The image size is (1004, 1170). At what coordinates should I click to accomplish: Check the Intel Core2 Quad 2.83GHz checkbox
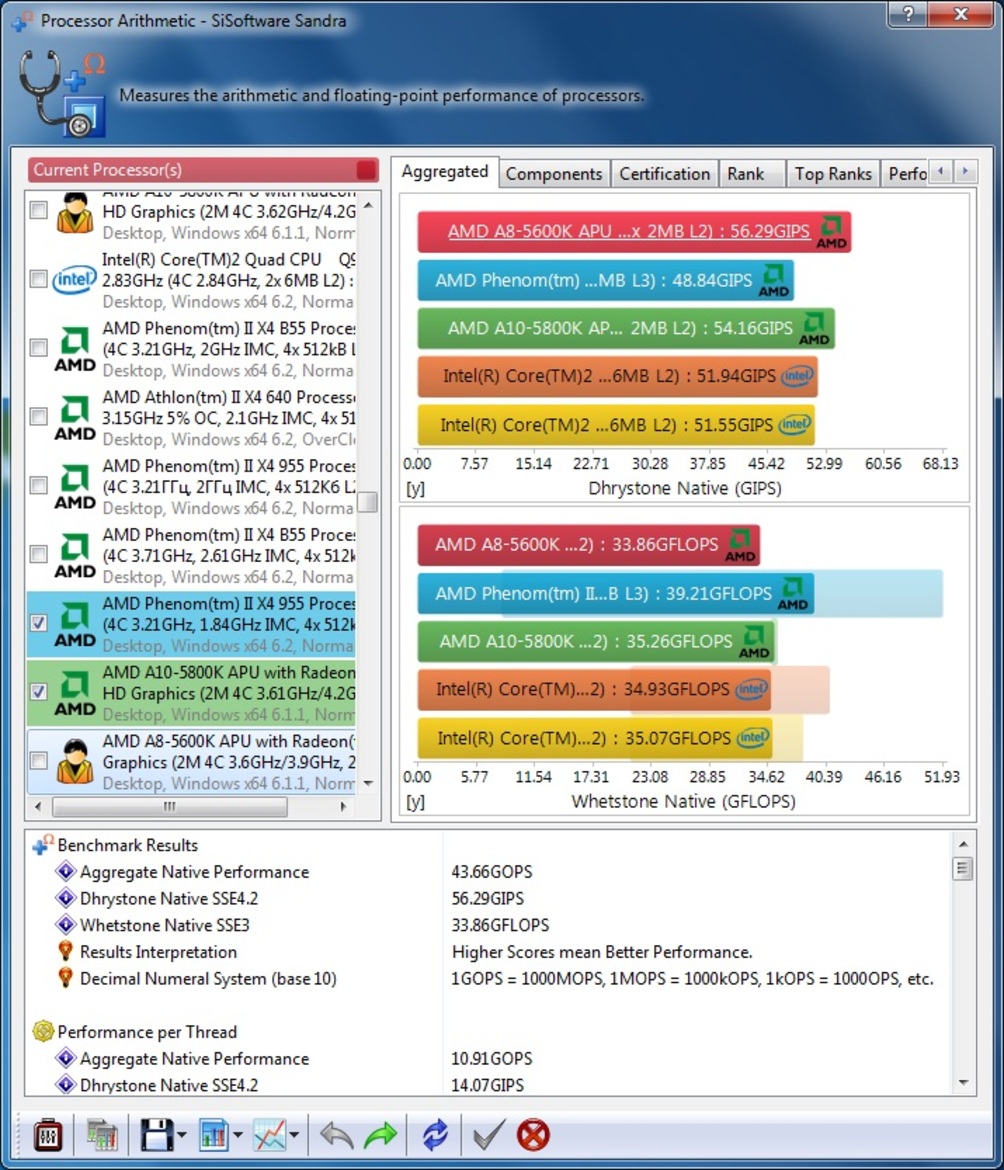38,279
